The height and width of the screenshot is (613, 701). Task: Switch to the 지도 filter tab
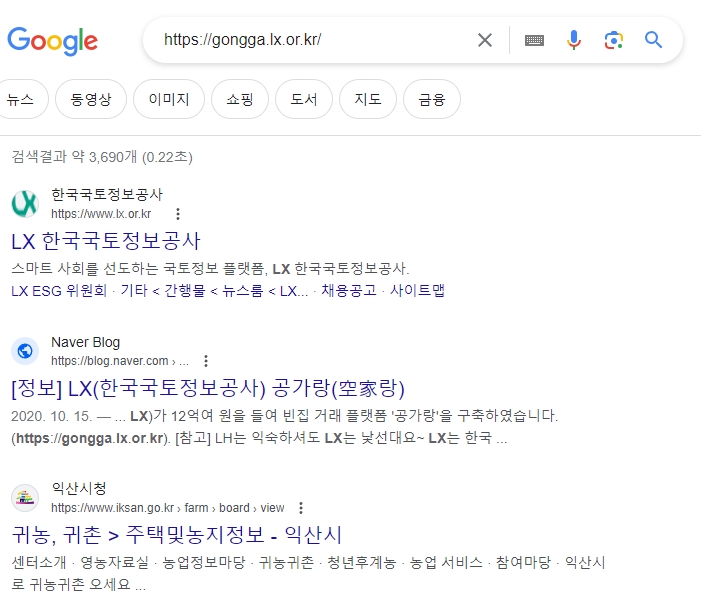(x=368, y=99)
